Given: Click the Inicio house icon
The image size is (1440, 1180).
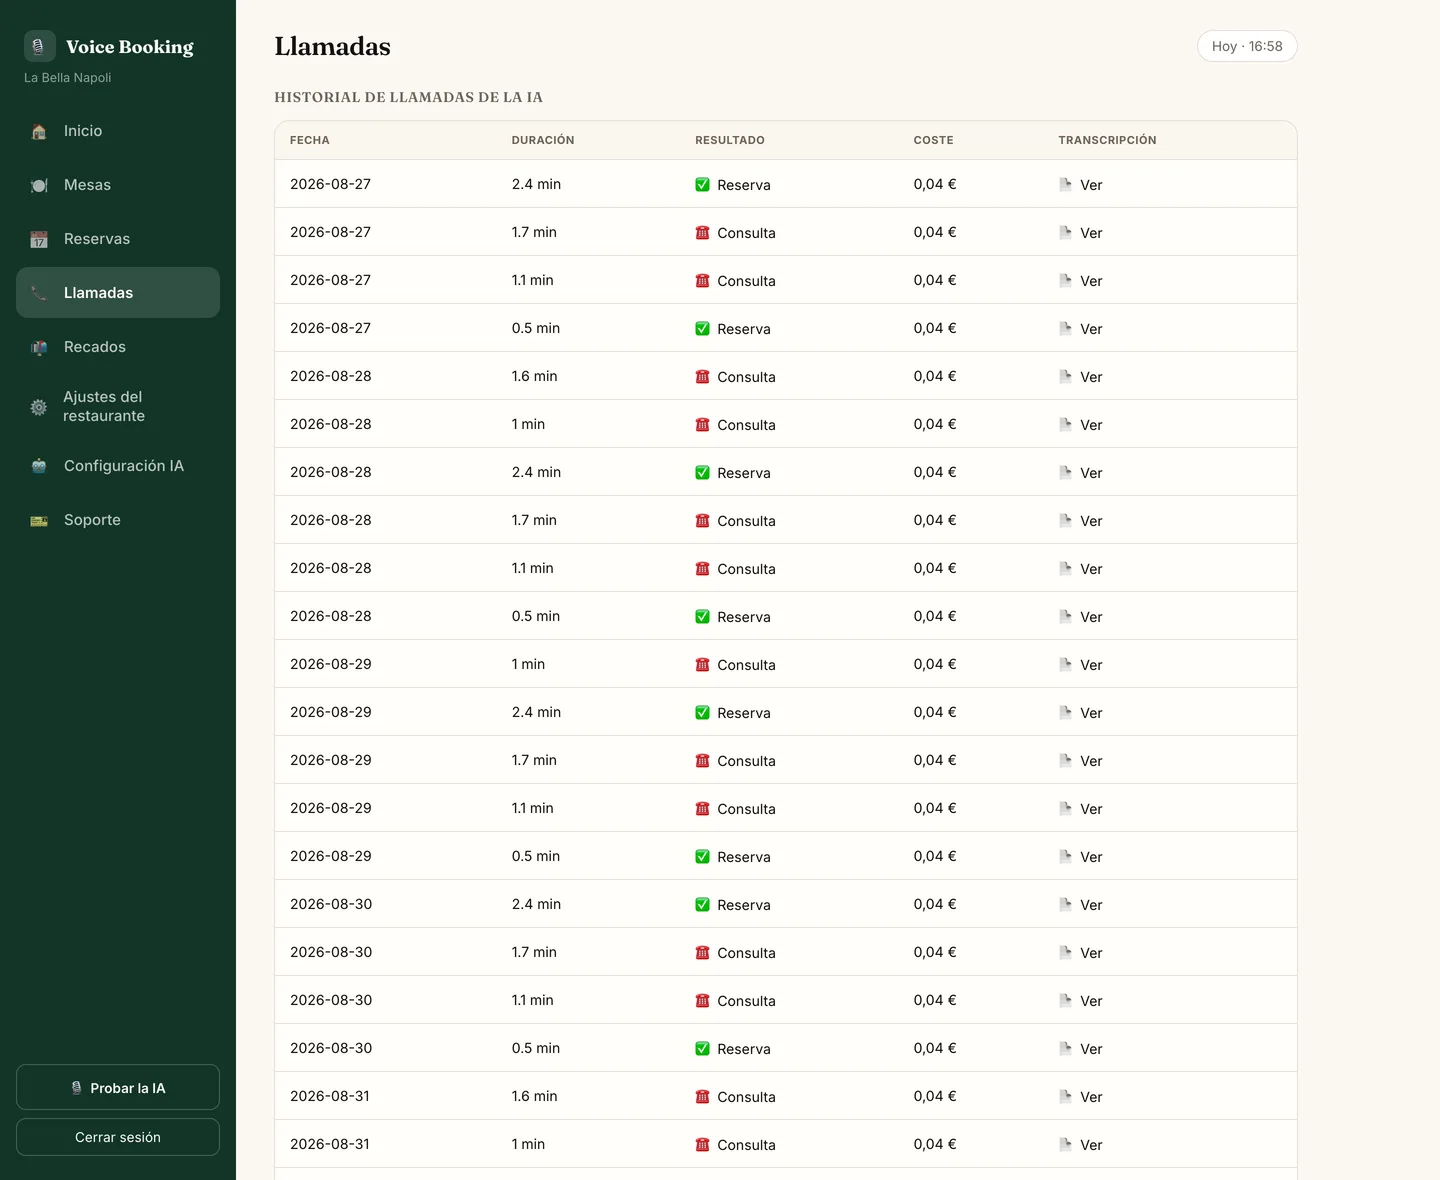Looking at the screenshot, I should (x=39, y=132).
